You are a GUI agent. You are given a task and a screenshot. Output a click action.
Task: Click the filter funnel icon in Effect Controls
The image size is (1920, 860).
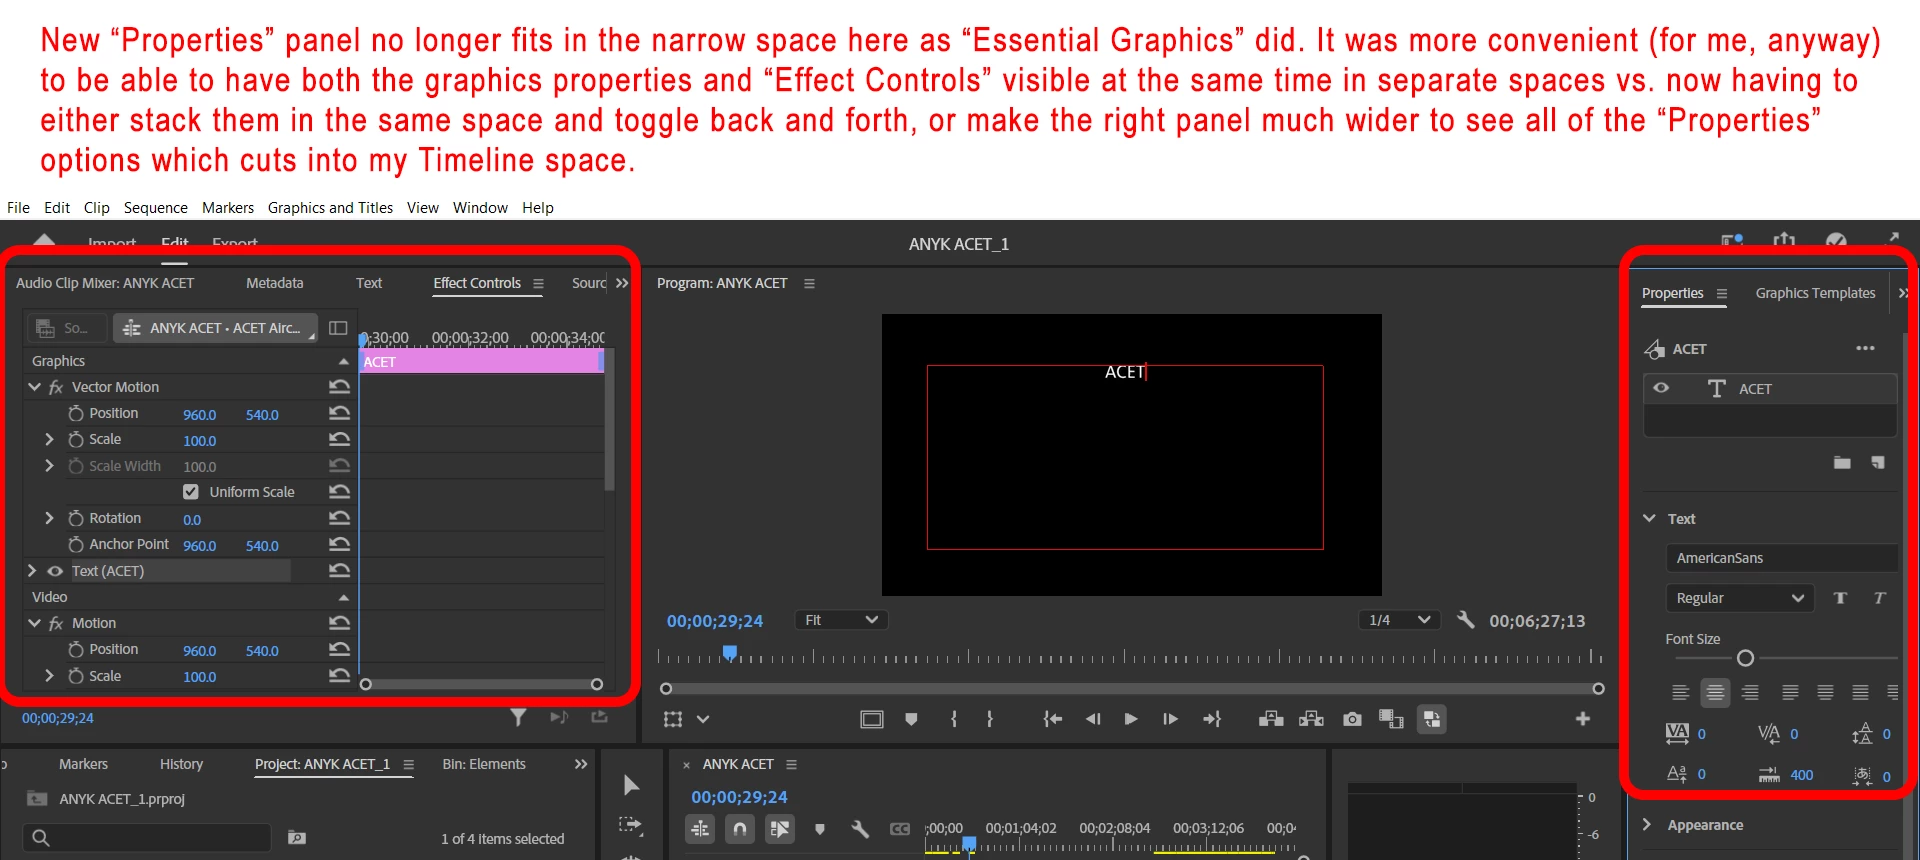pos(518,717)
